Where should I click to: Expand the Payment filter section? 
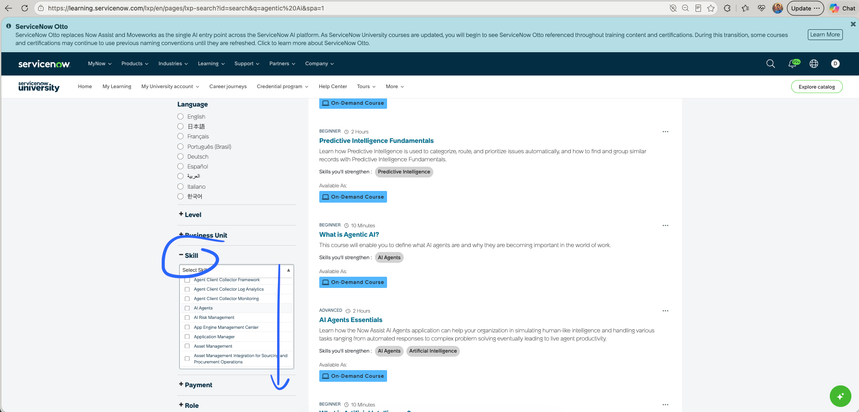click(196, 385)
